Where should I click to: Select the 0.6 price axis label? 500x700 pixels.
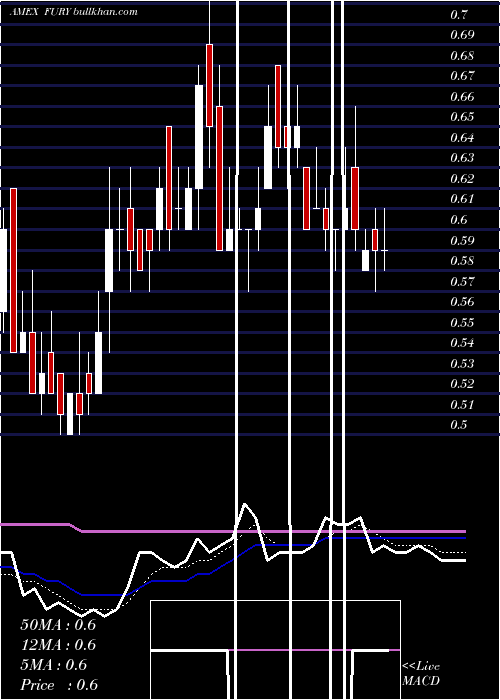coord(459,220)
